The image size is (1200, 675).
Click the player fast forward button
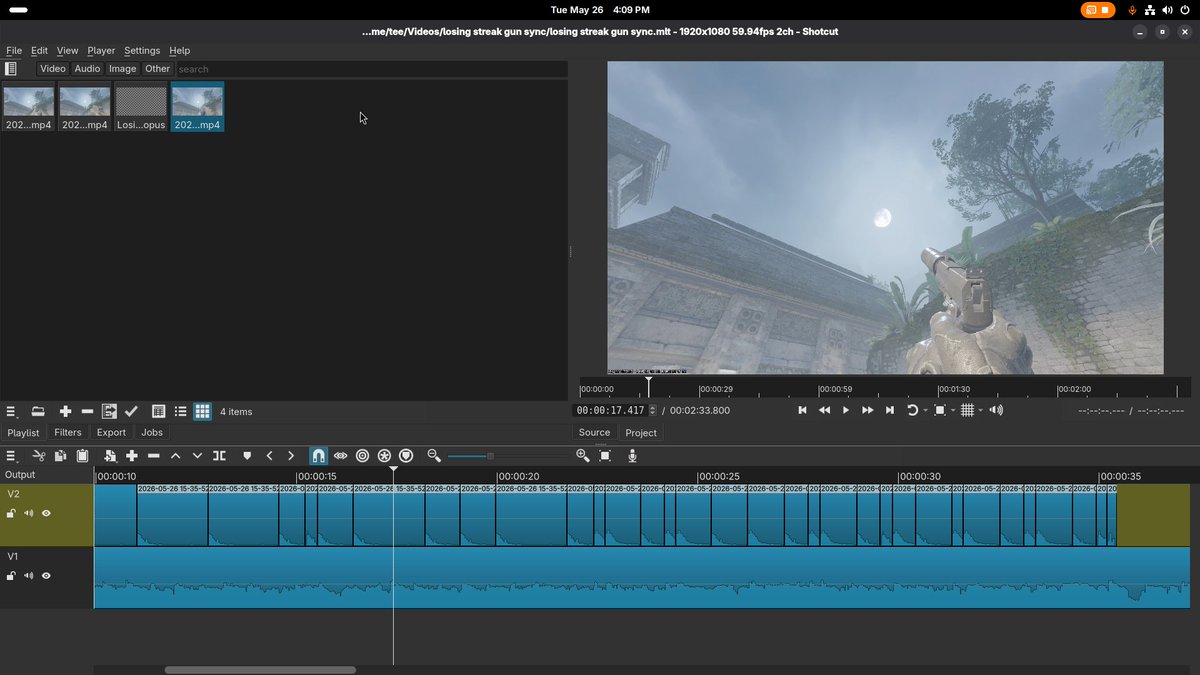click(x=868, y=410)
